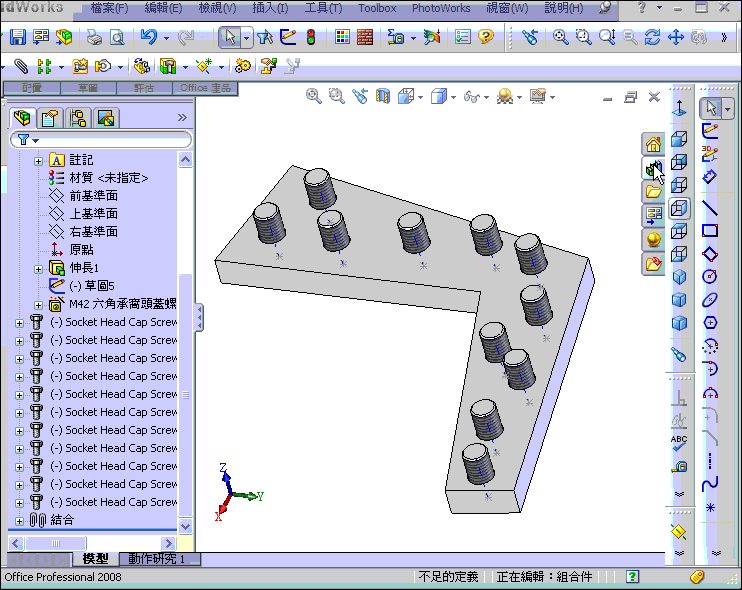Collapse the feature tree panel splitter handle

pos(199,317)
